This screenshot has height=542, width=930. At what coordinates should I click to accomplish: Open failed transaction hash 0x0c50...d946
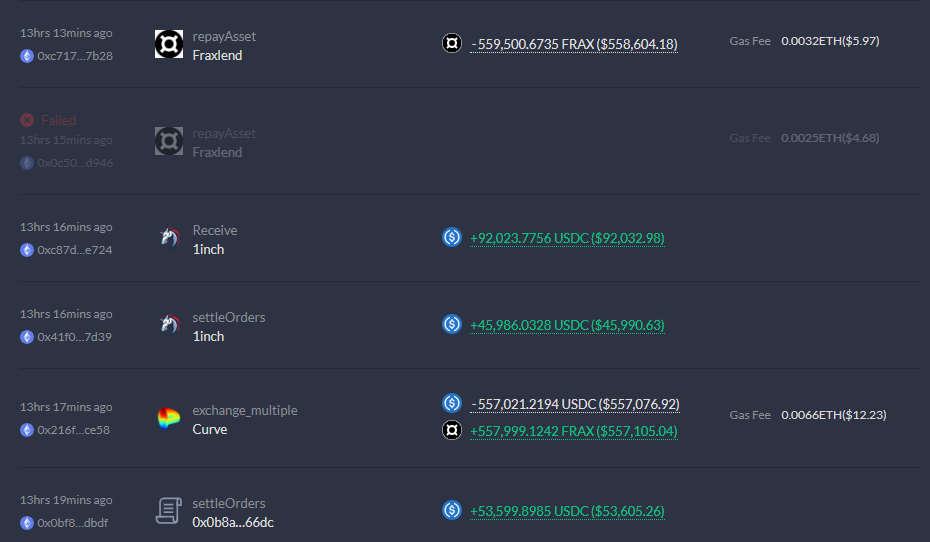(x=75, y=163)
